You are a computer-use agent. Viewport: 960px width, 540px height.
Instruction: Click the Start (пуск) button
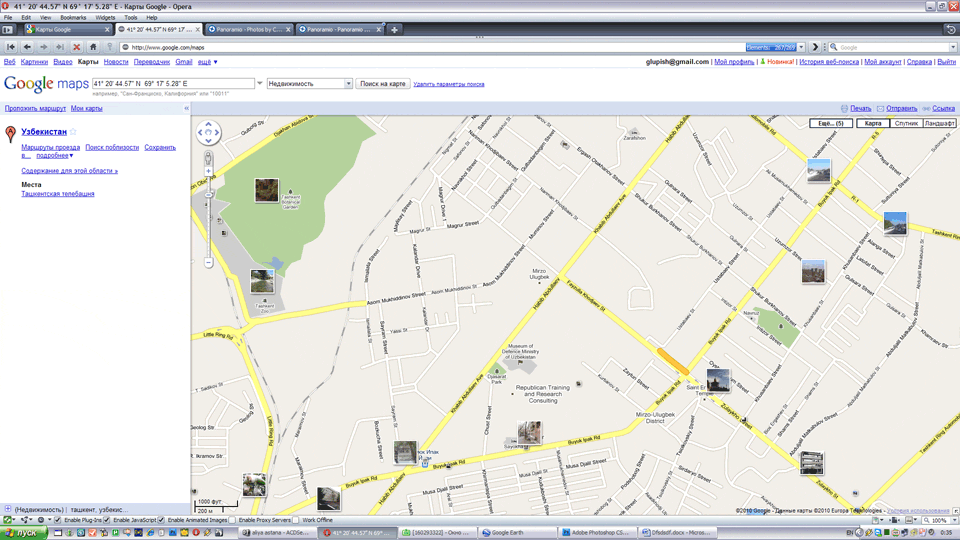(24, 533)
